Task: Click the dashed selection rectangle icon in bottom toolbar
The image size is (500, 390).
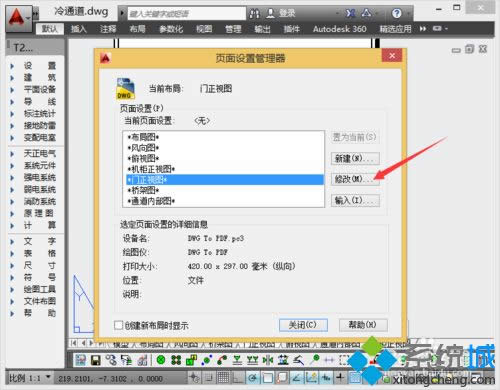Action: tap(344, 360)
